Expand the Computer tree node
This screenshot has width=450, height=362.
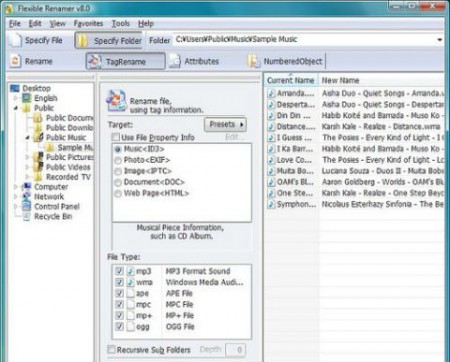15,187
